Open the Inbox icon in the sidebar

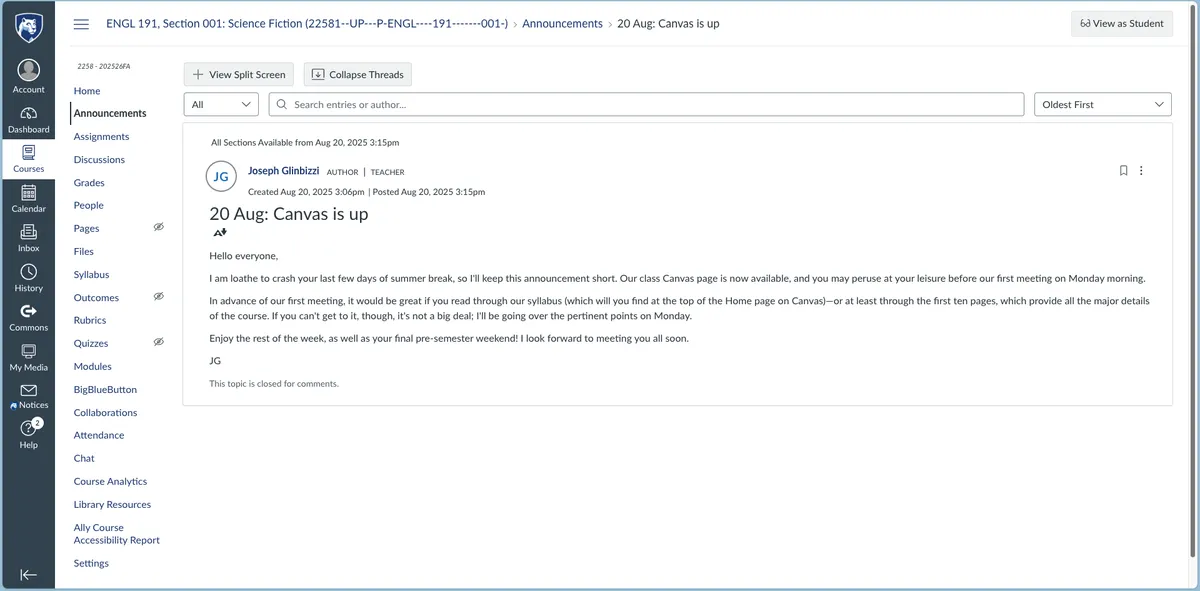tap(28, 233)
